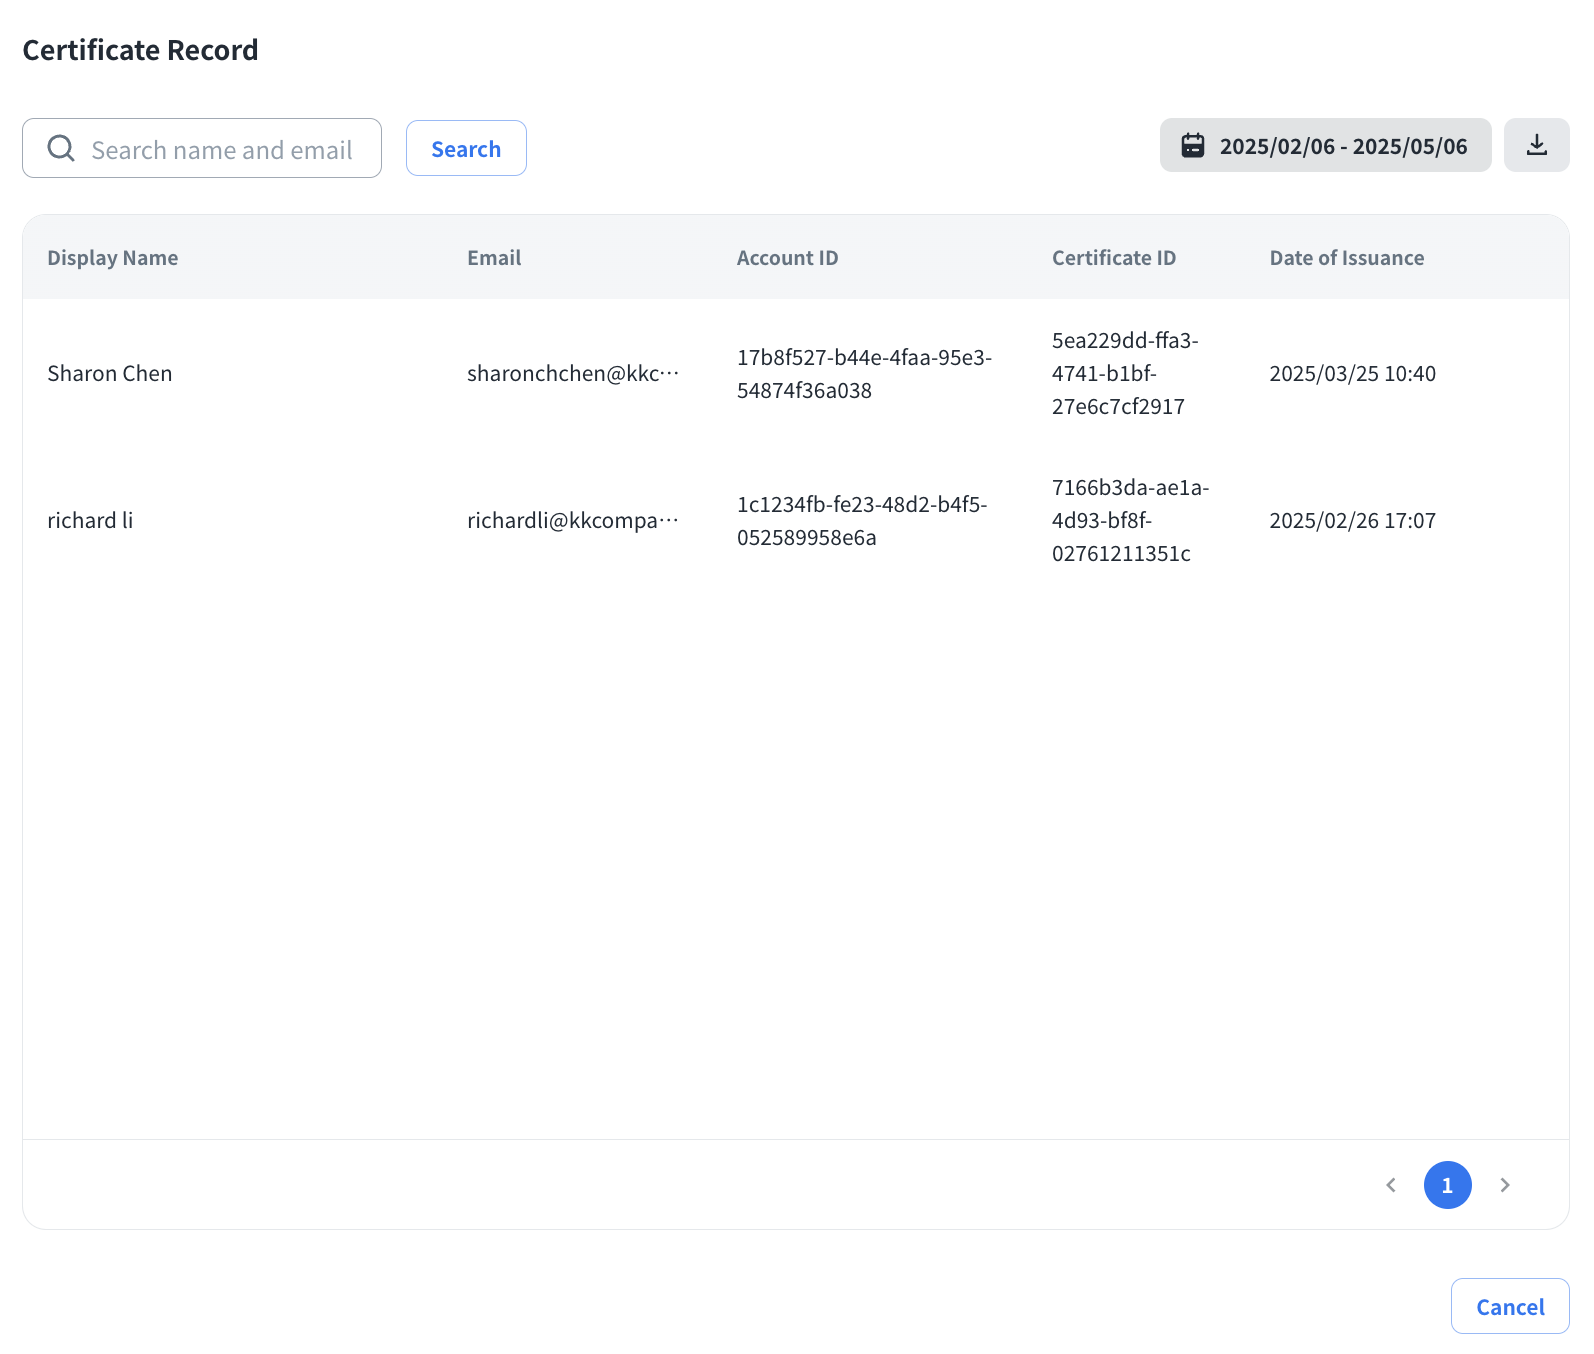Click the Cancel button
Image resolution: width=1594 pixels, height=1354 pixels.
[x=1509, y=1306]
